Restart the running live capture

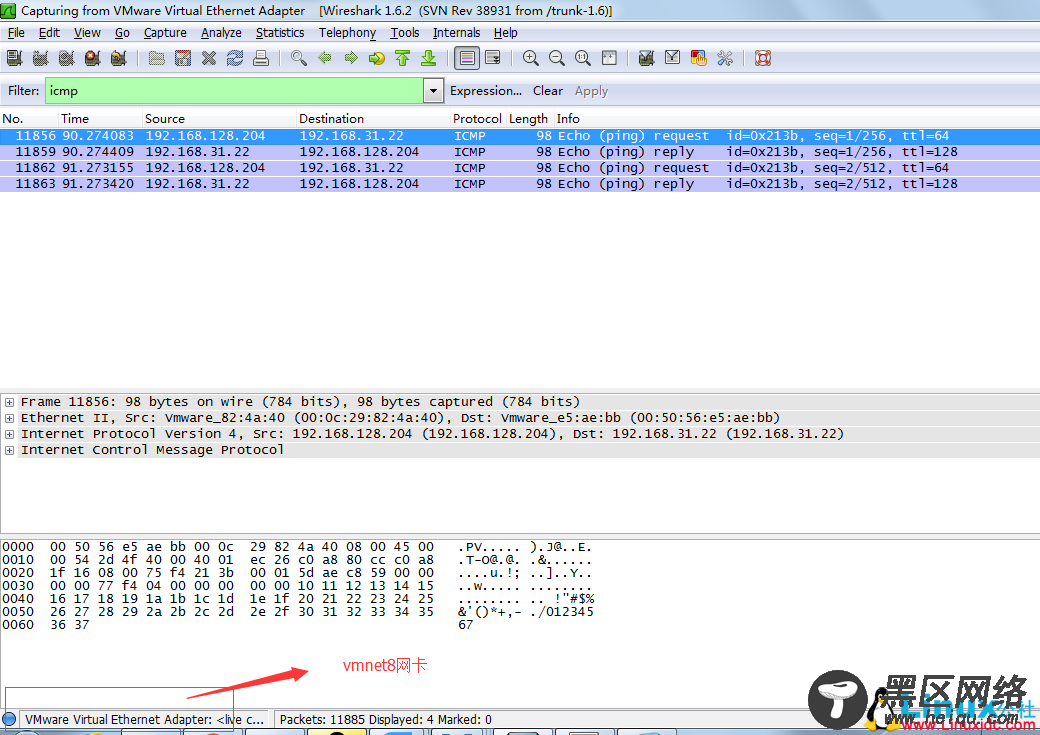tap(119, 58)
